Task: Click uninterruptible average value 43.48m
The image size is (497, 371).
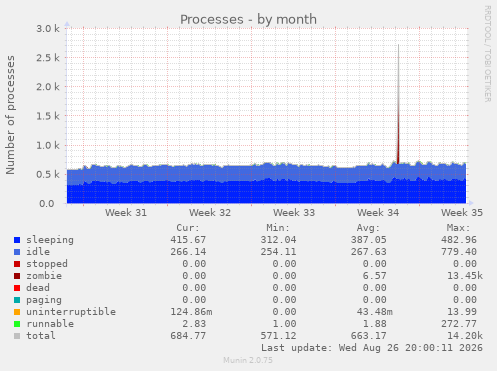Action: pyautogui.click(x=374, y=312)
